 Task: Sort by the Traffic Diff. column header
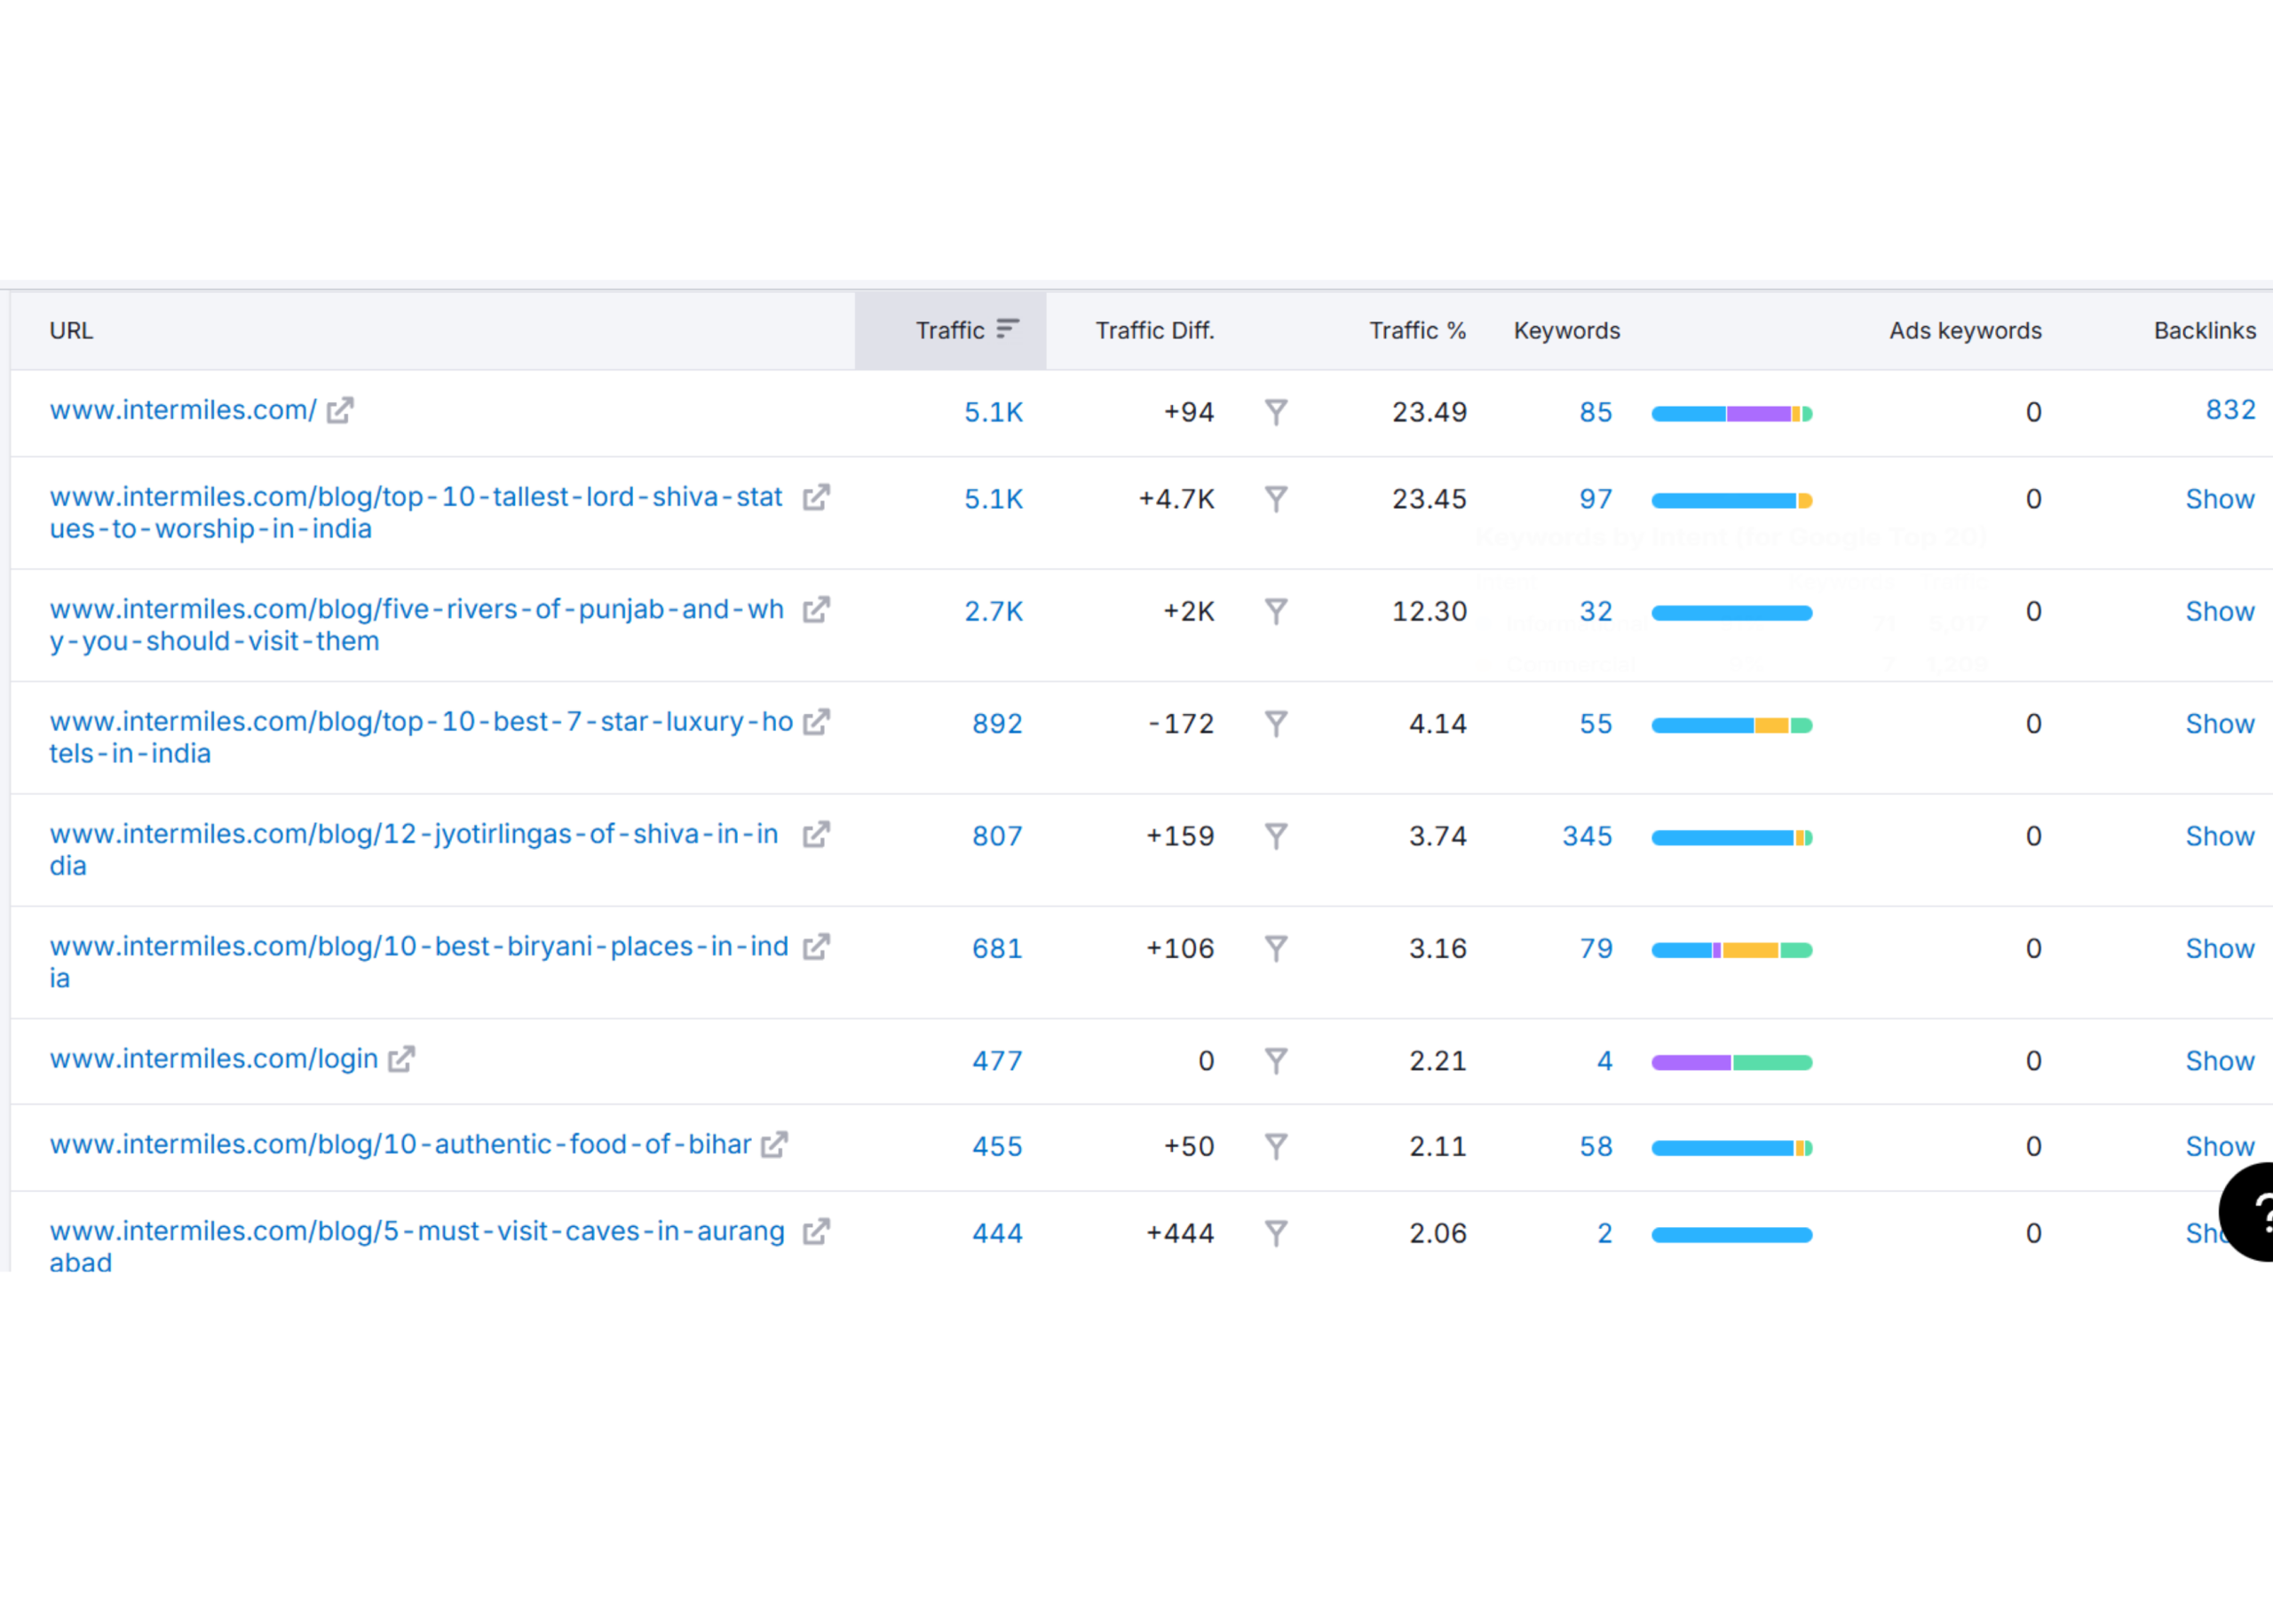[1155, 331]
